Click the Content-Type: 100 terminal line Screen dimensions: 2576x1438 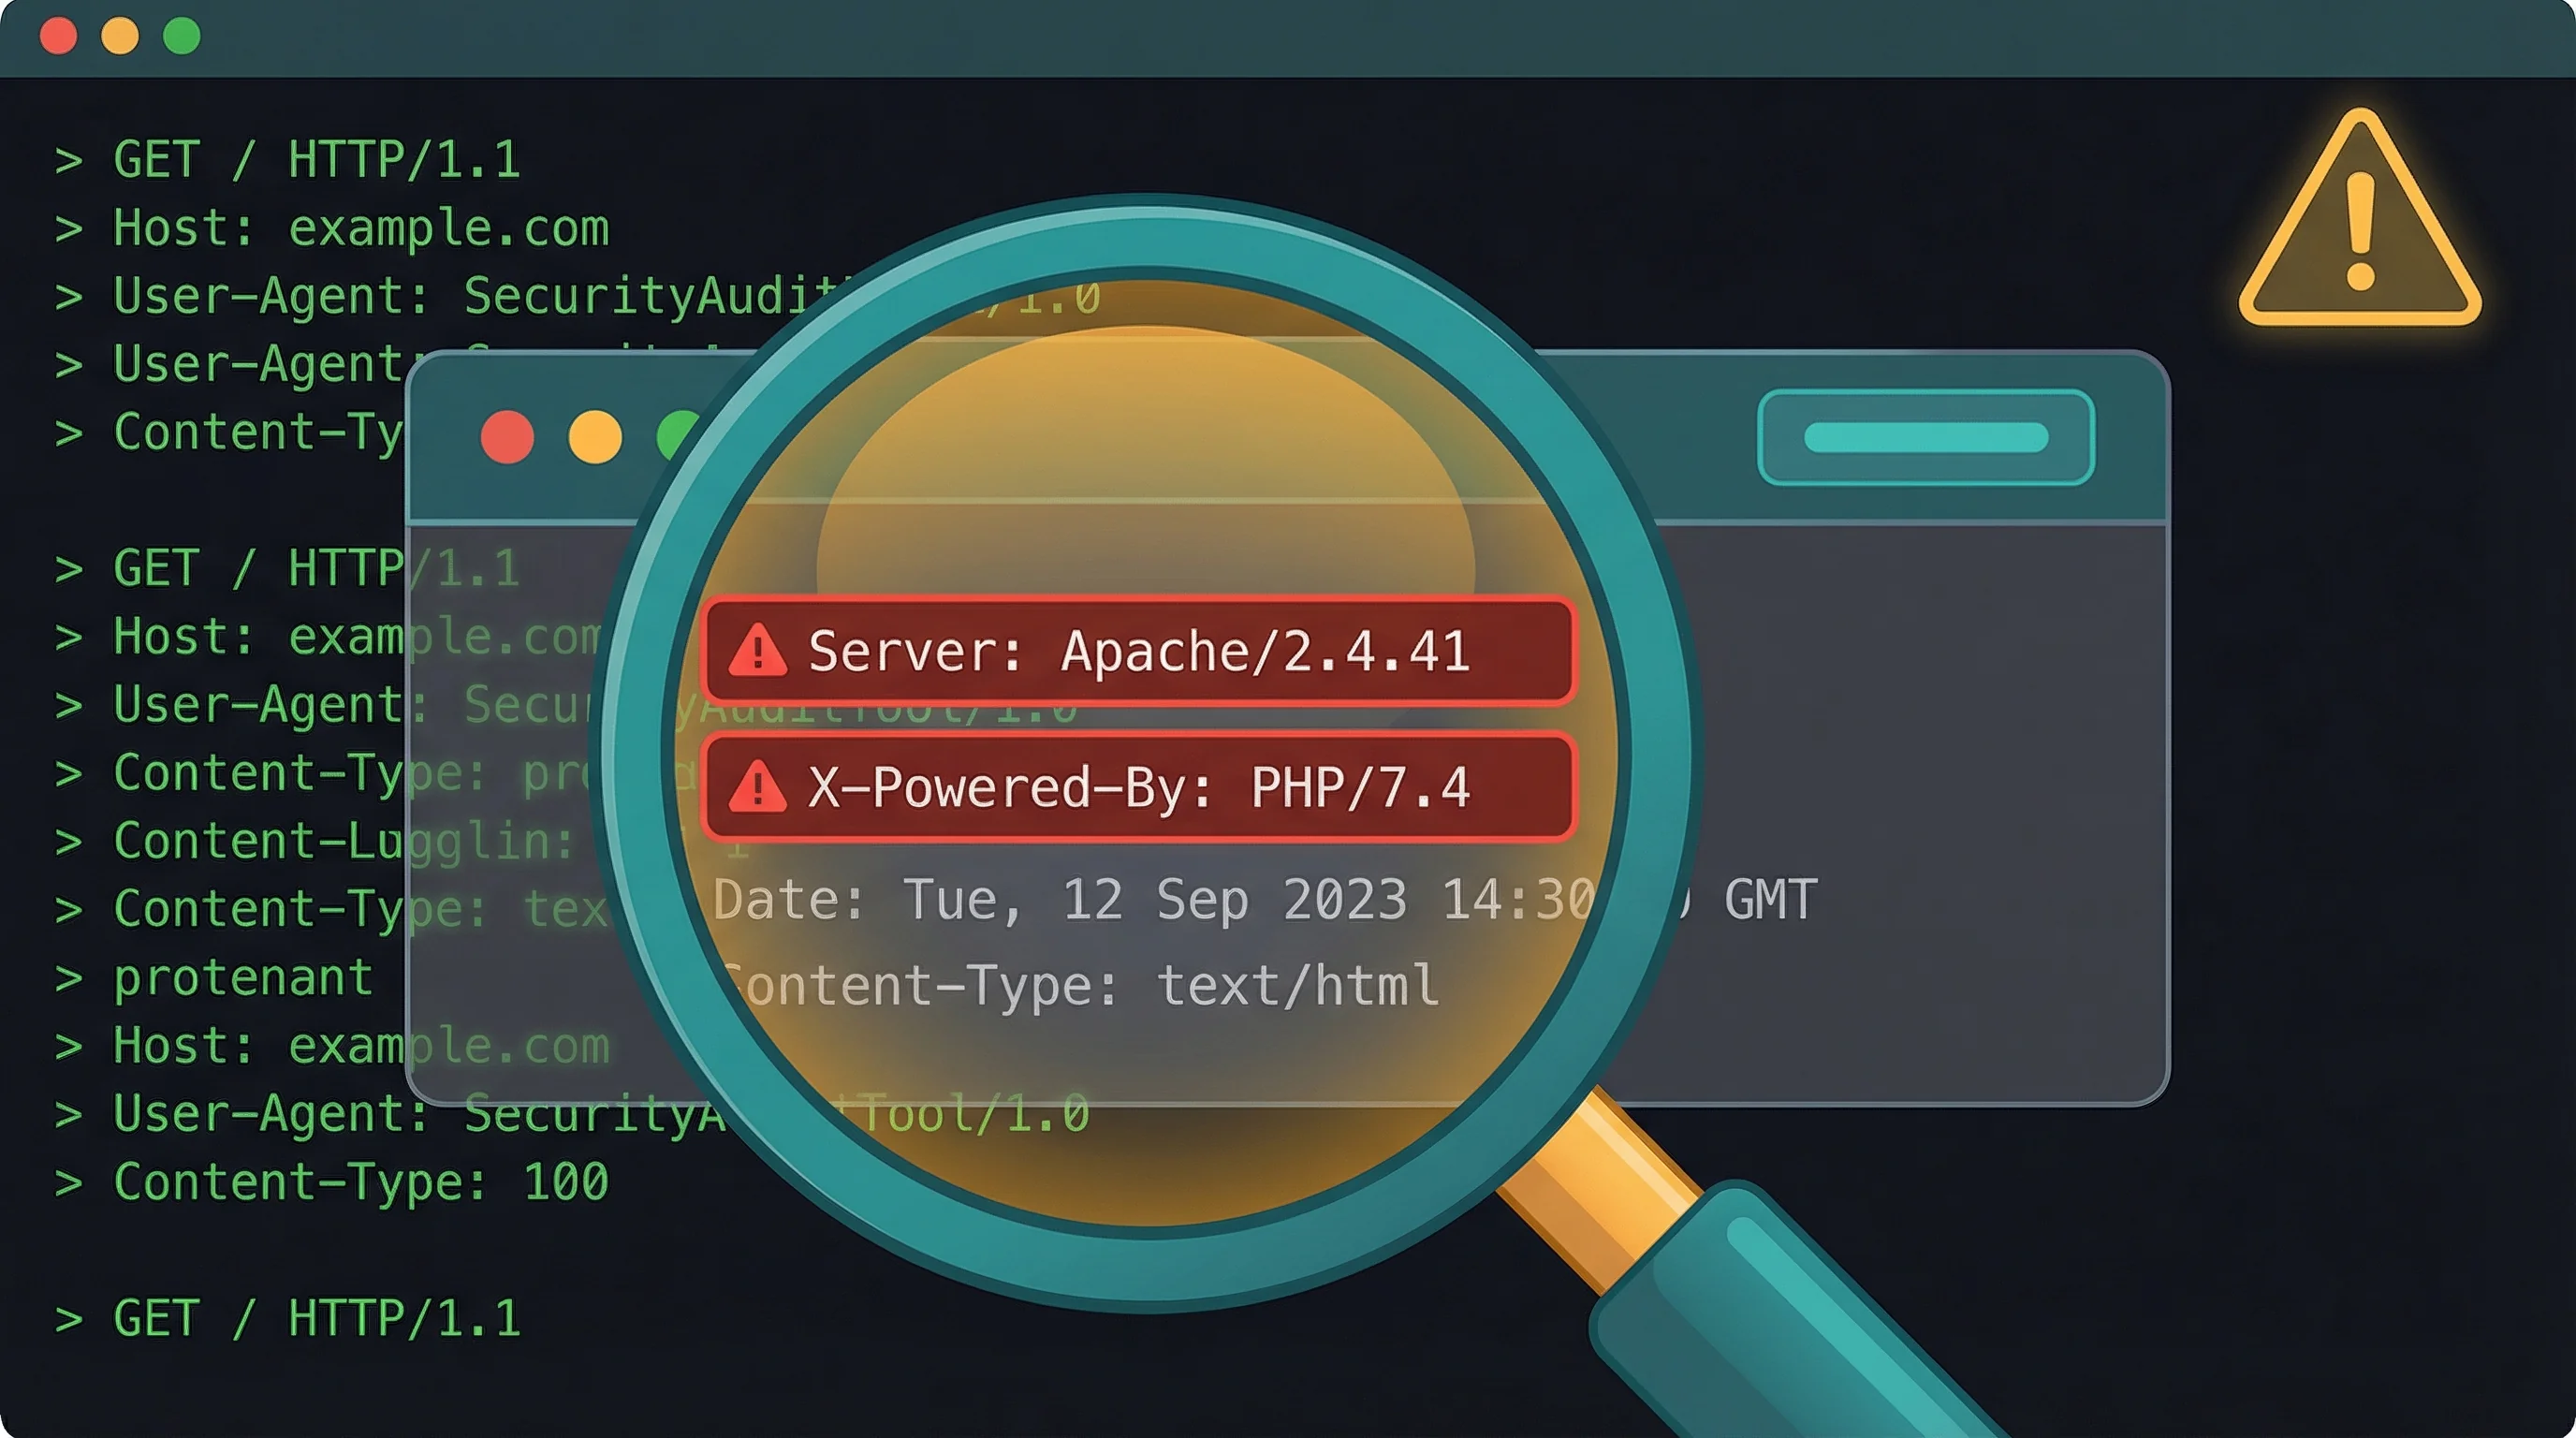pos(332,1182)
